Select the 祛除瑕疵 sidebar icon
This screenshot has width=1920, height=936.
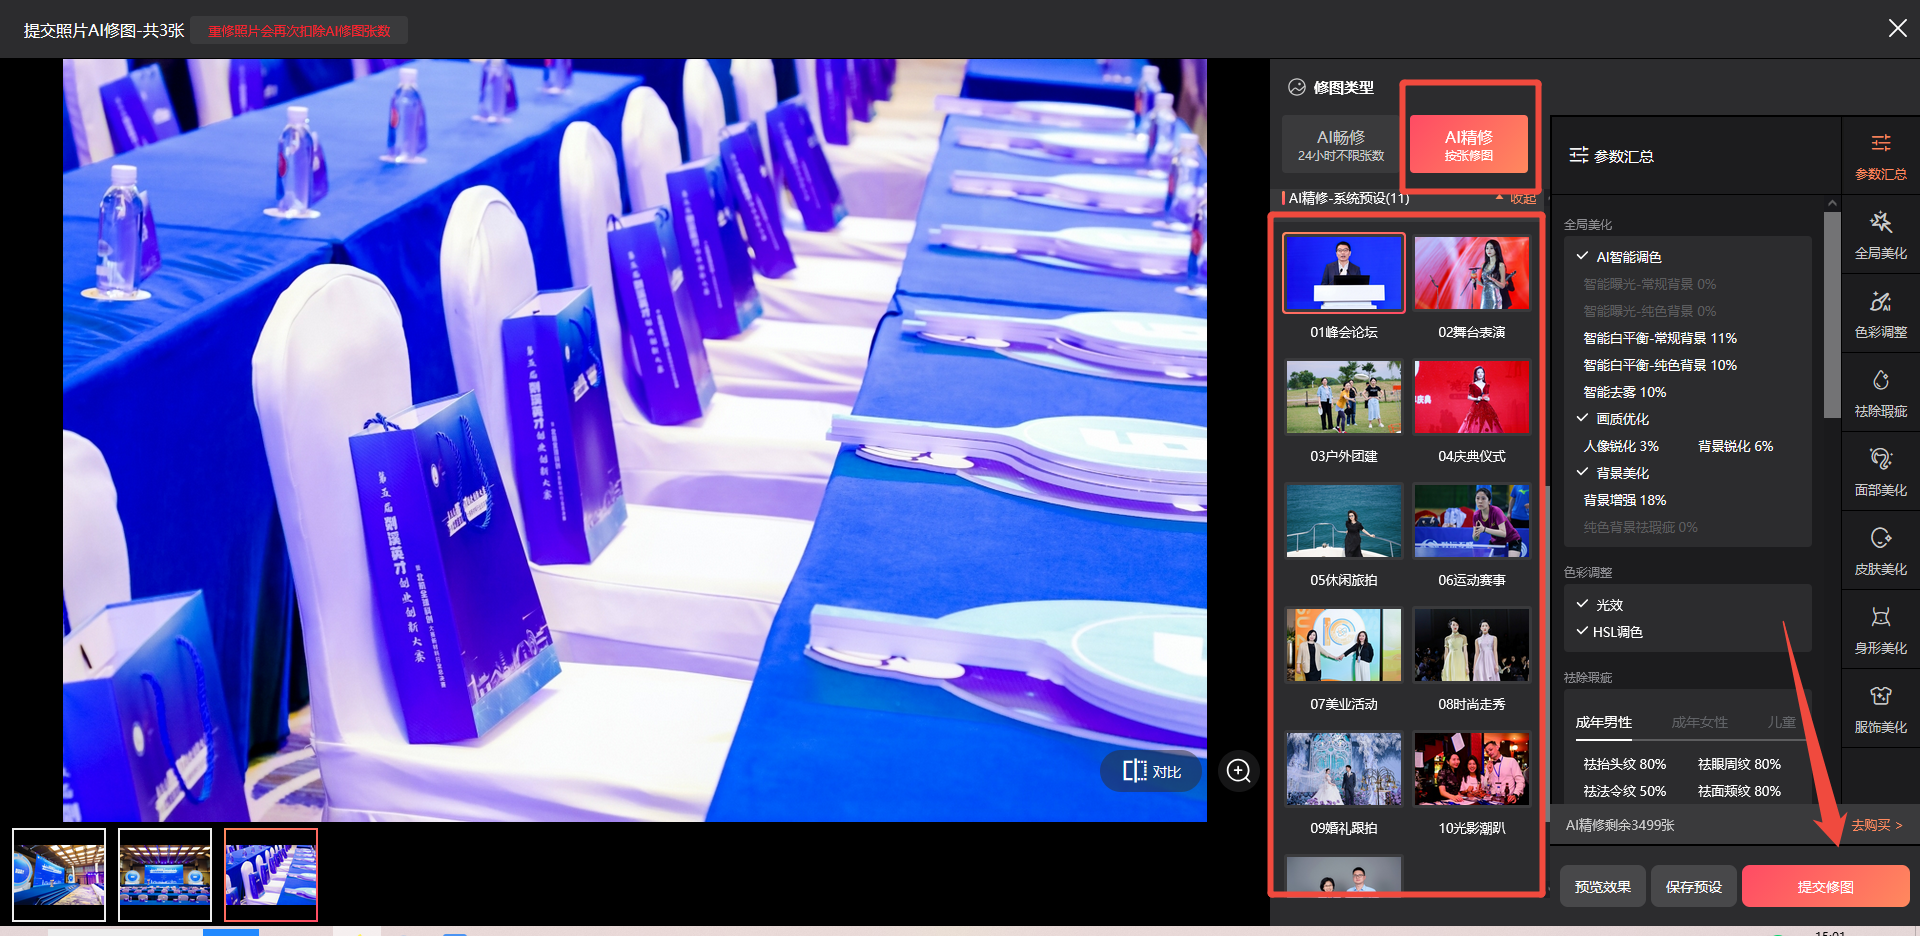[x=1880, y=393]
